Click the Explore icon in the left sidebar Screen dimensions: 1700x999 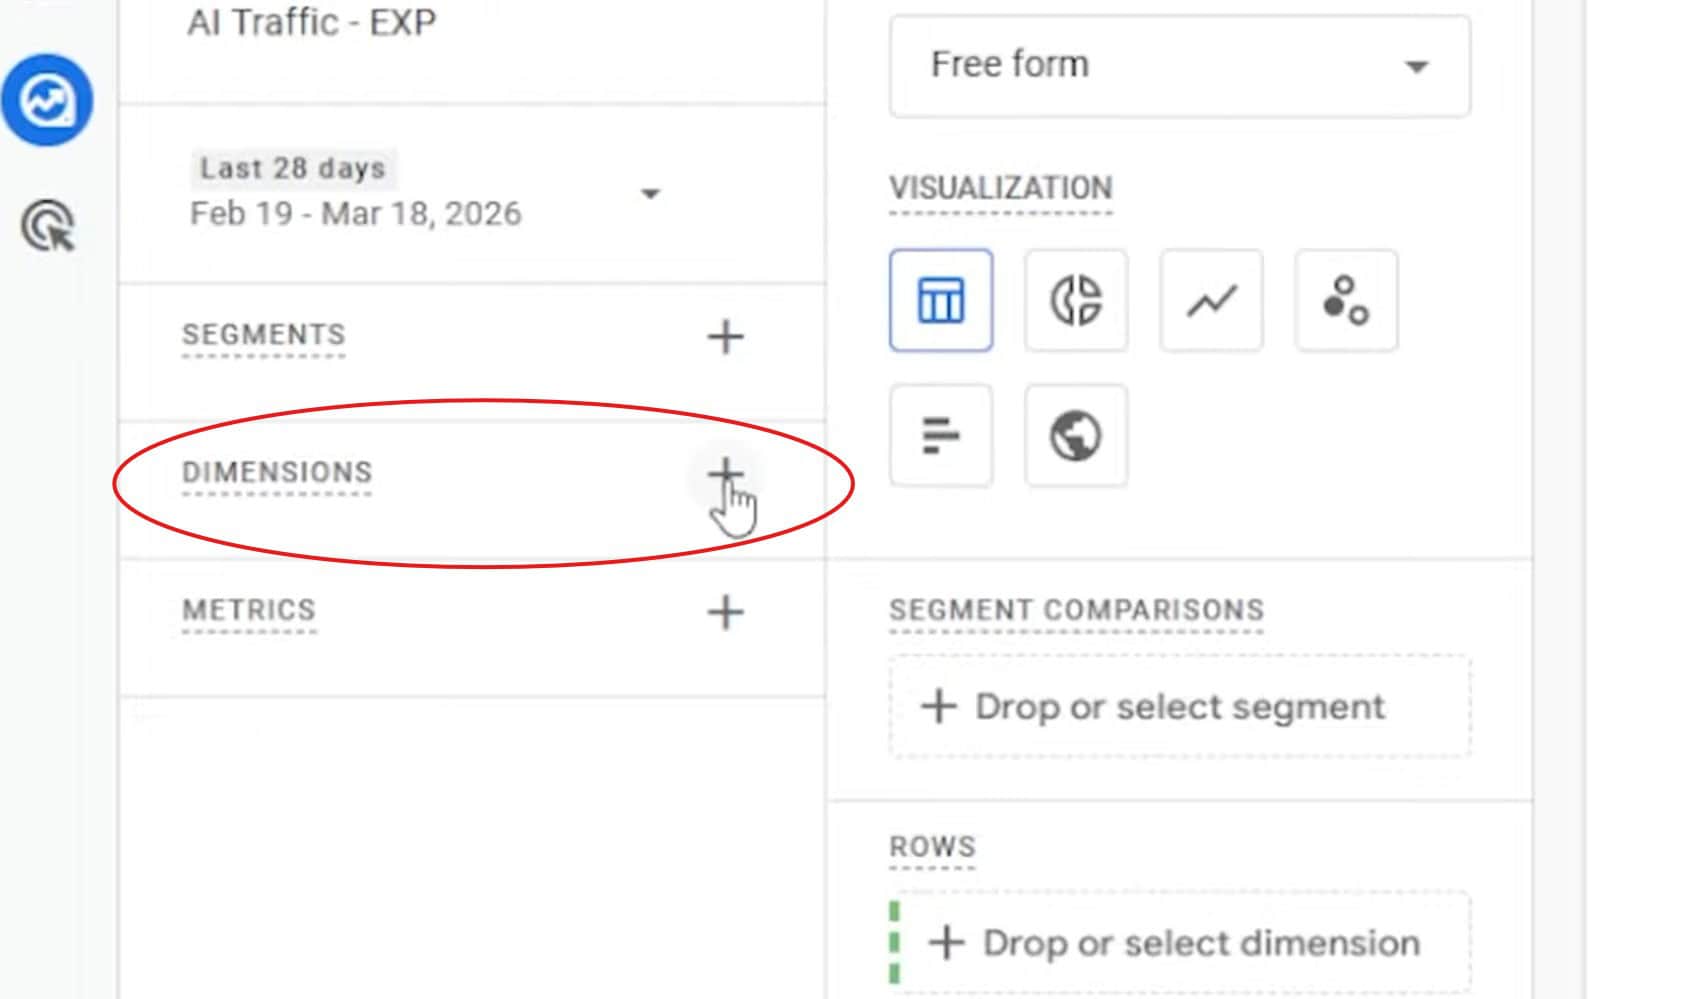coord(47,225)
